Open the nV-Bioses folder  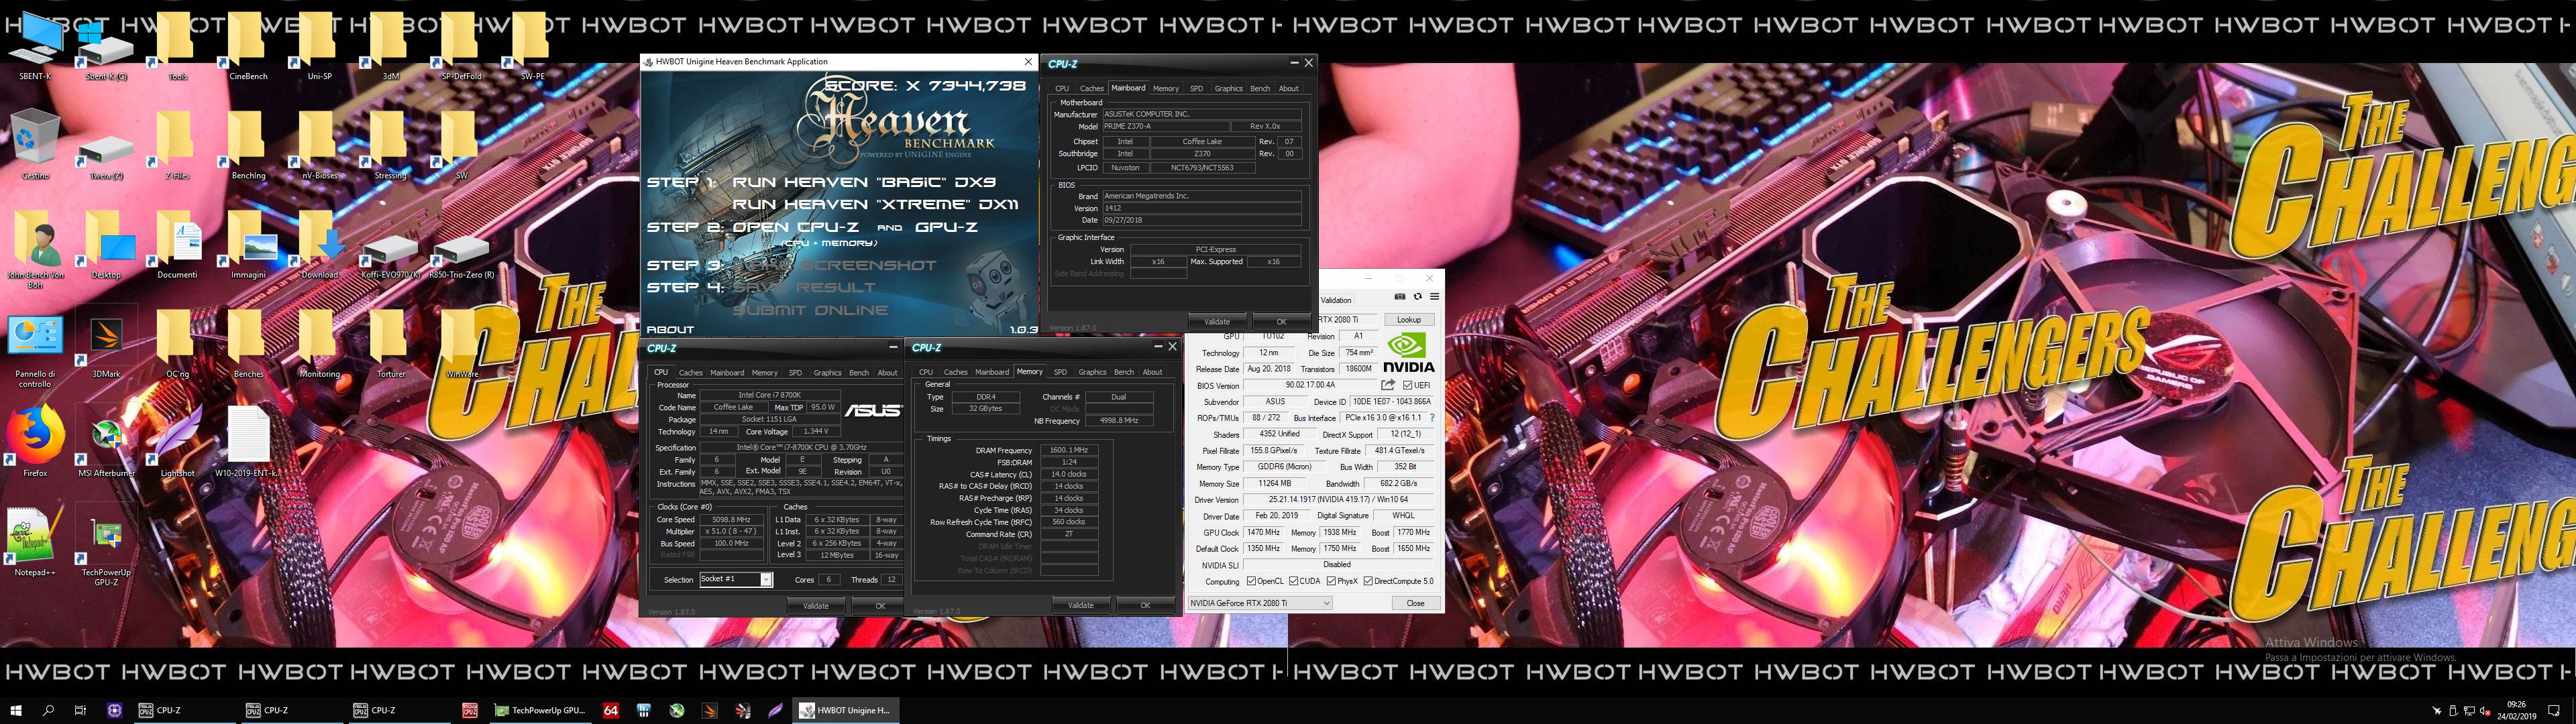319,145
